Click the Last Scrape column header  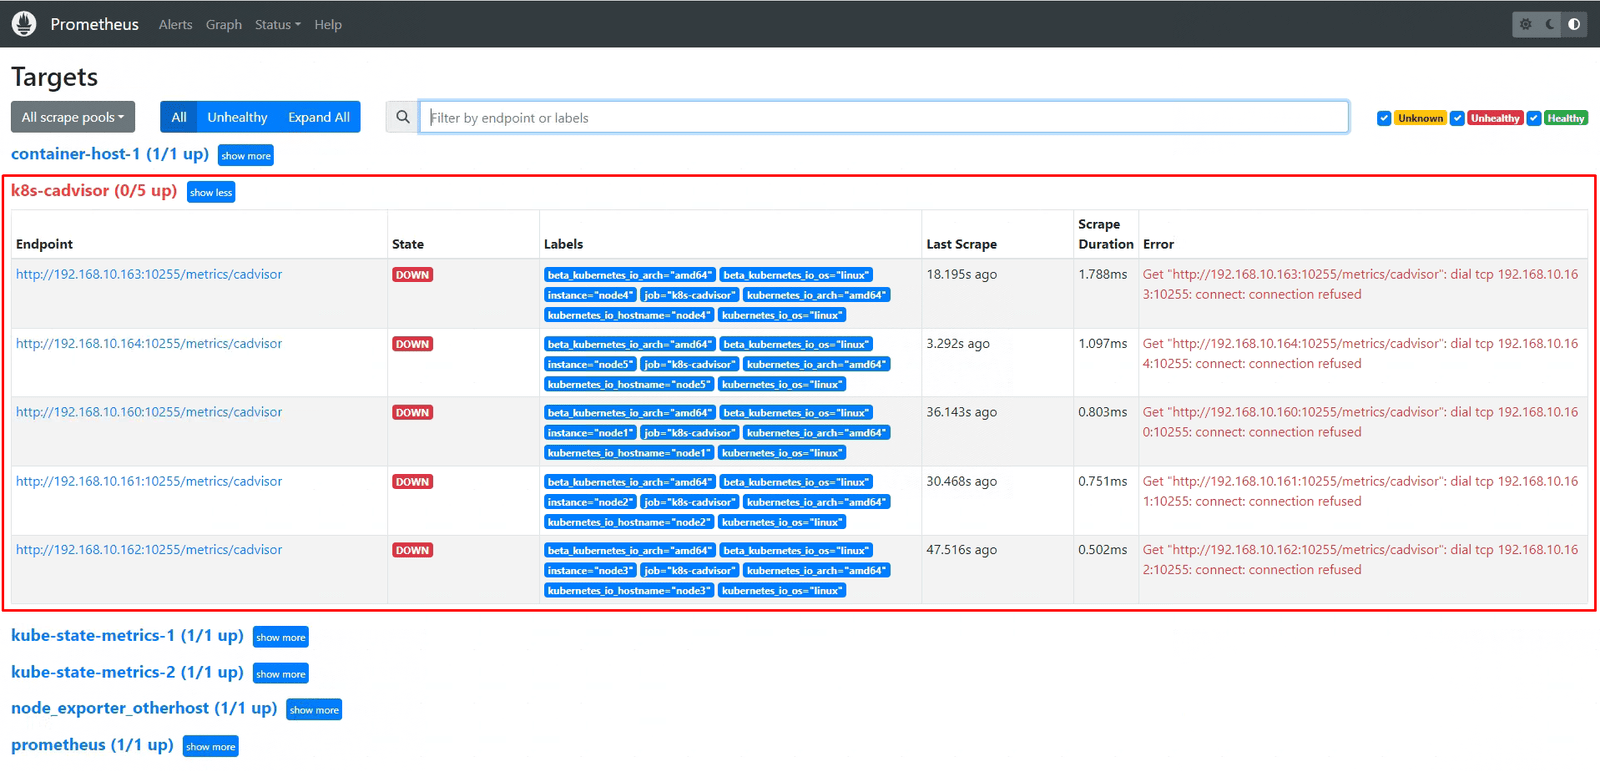tap(962, 244)
